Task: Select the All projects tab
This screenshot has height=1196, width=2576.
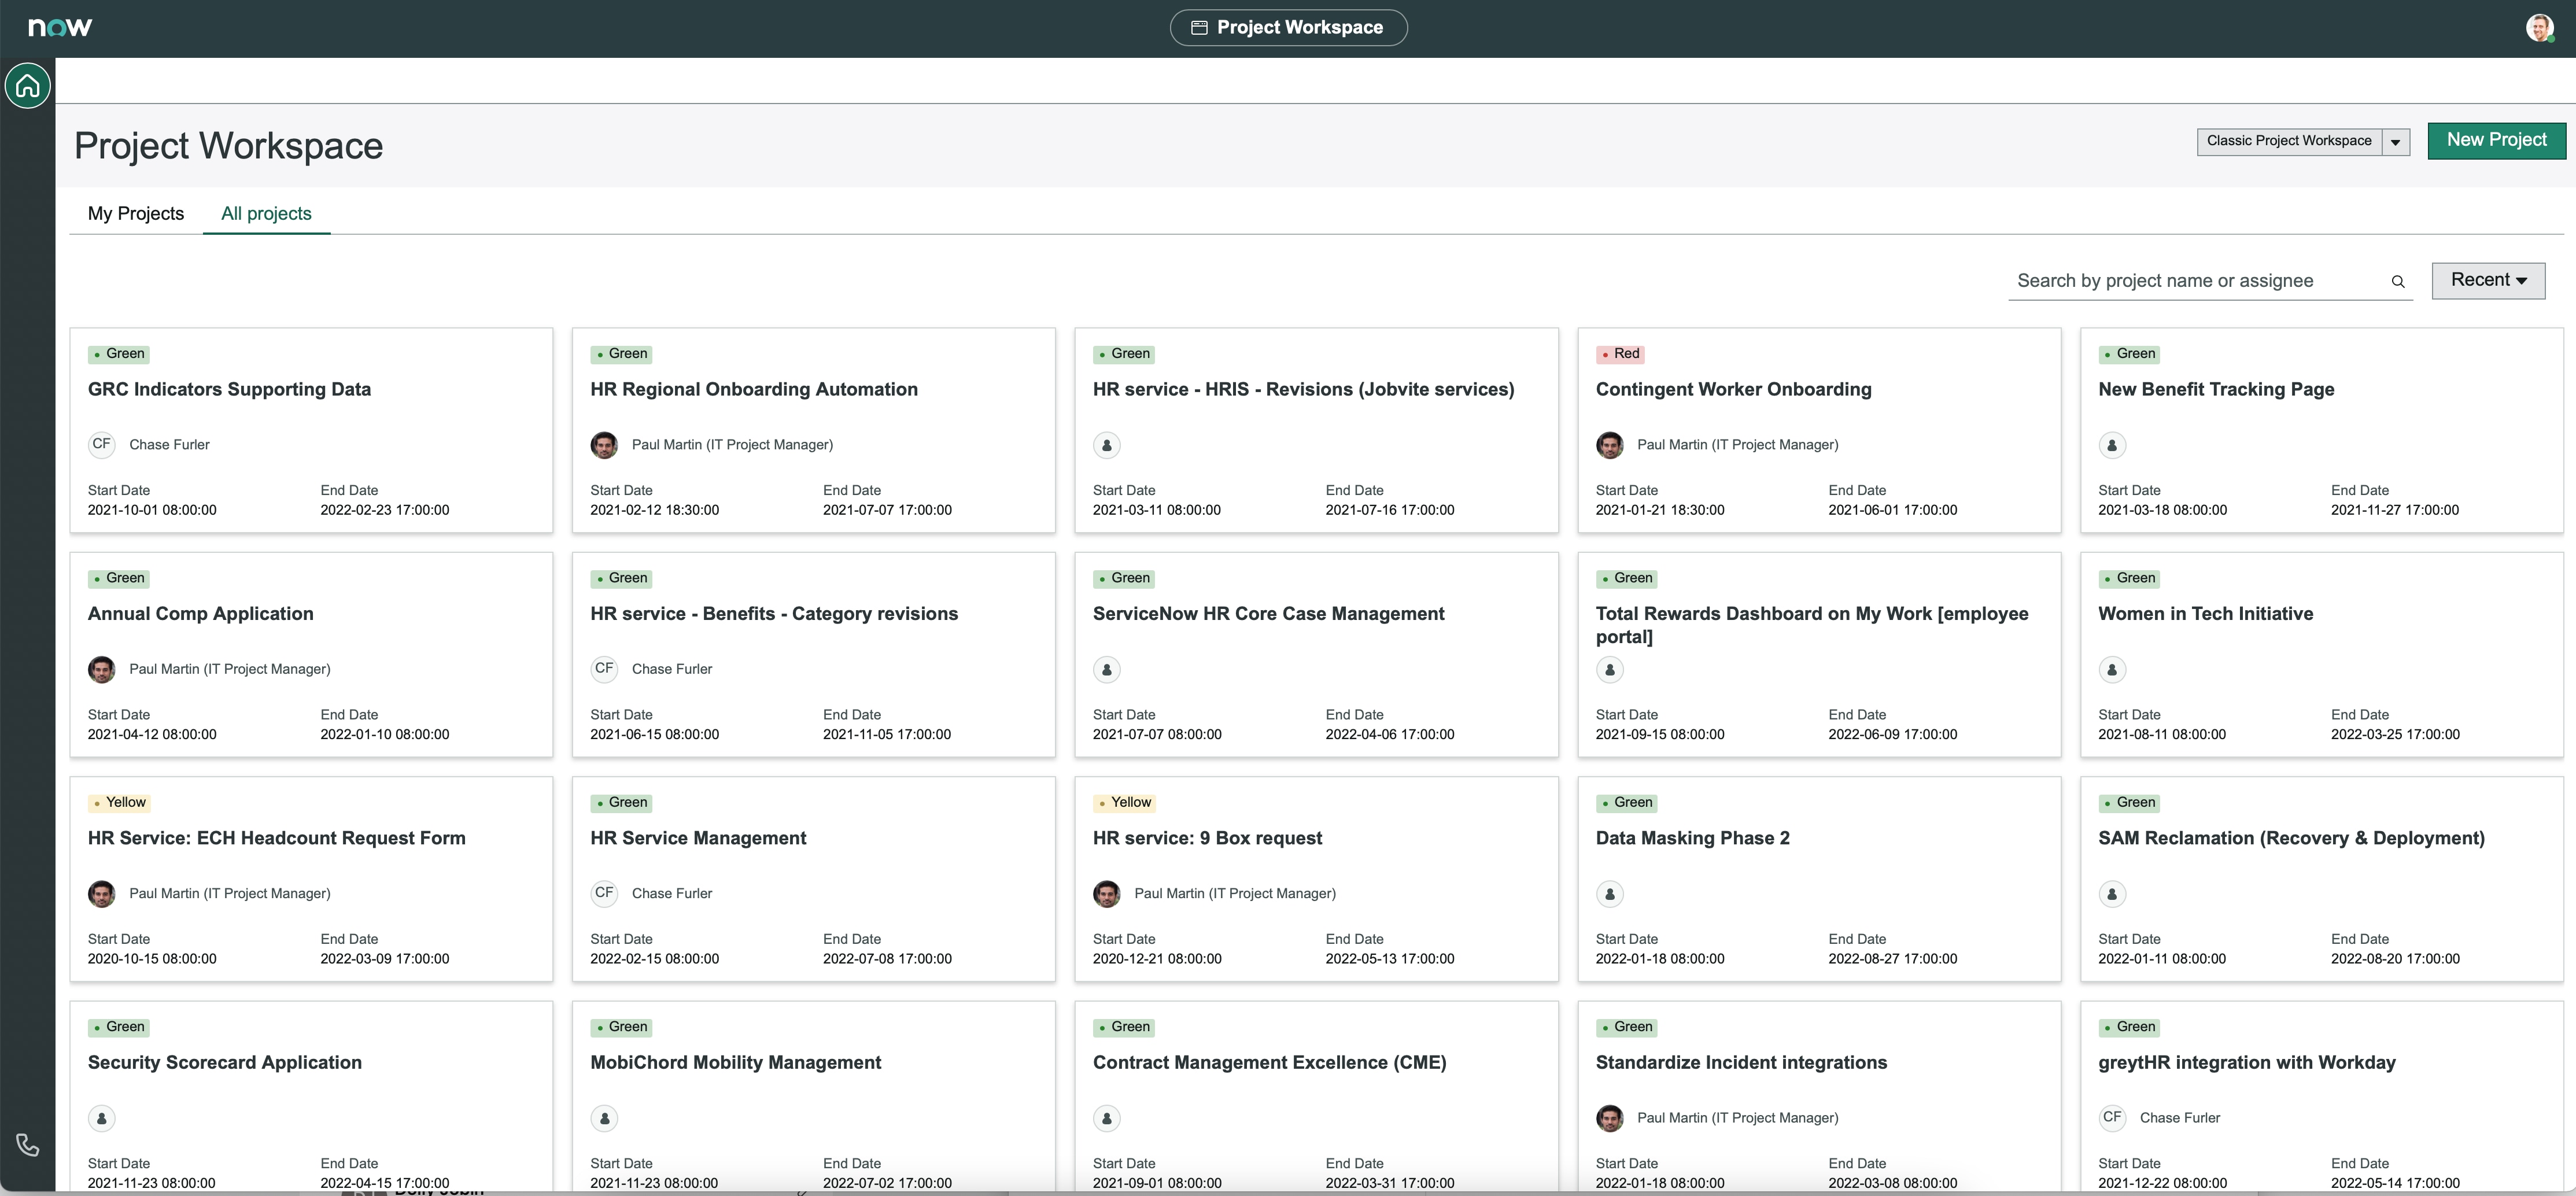Action: tap(266, 213)
